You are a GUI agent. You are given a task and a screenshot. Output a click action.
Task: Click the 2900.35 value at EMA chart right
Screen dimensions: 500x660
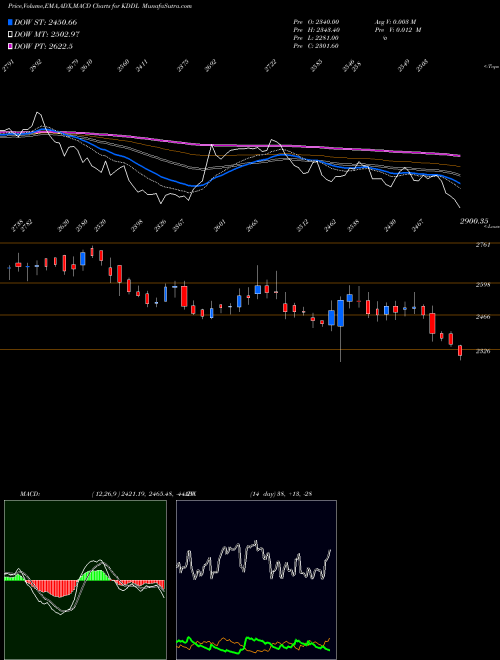[x=474, y=221]
